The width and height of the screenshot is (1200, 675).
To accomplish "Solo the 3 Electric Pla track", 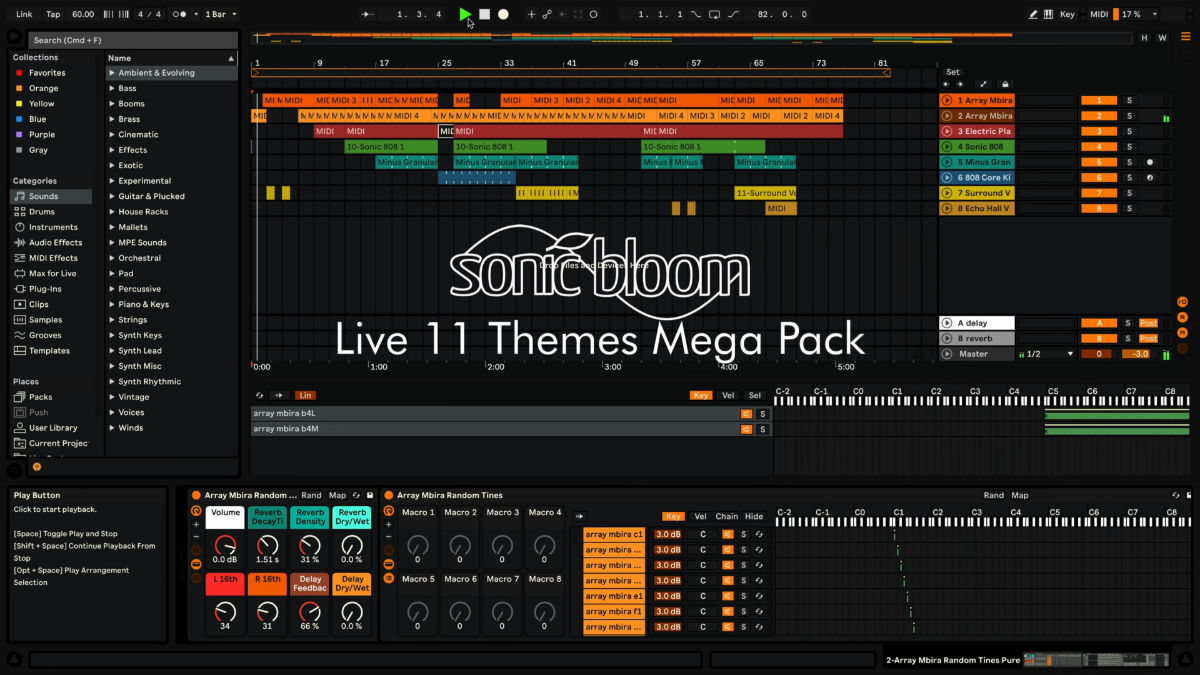I will click(1128, 131).
